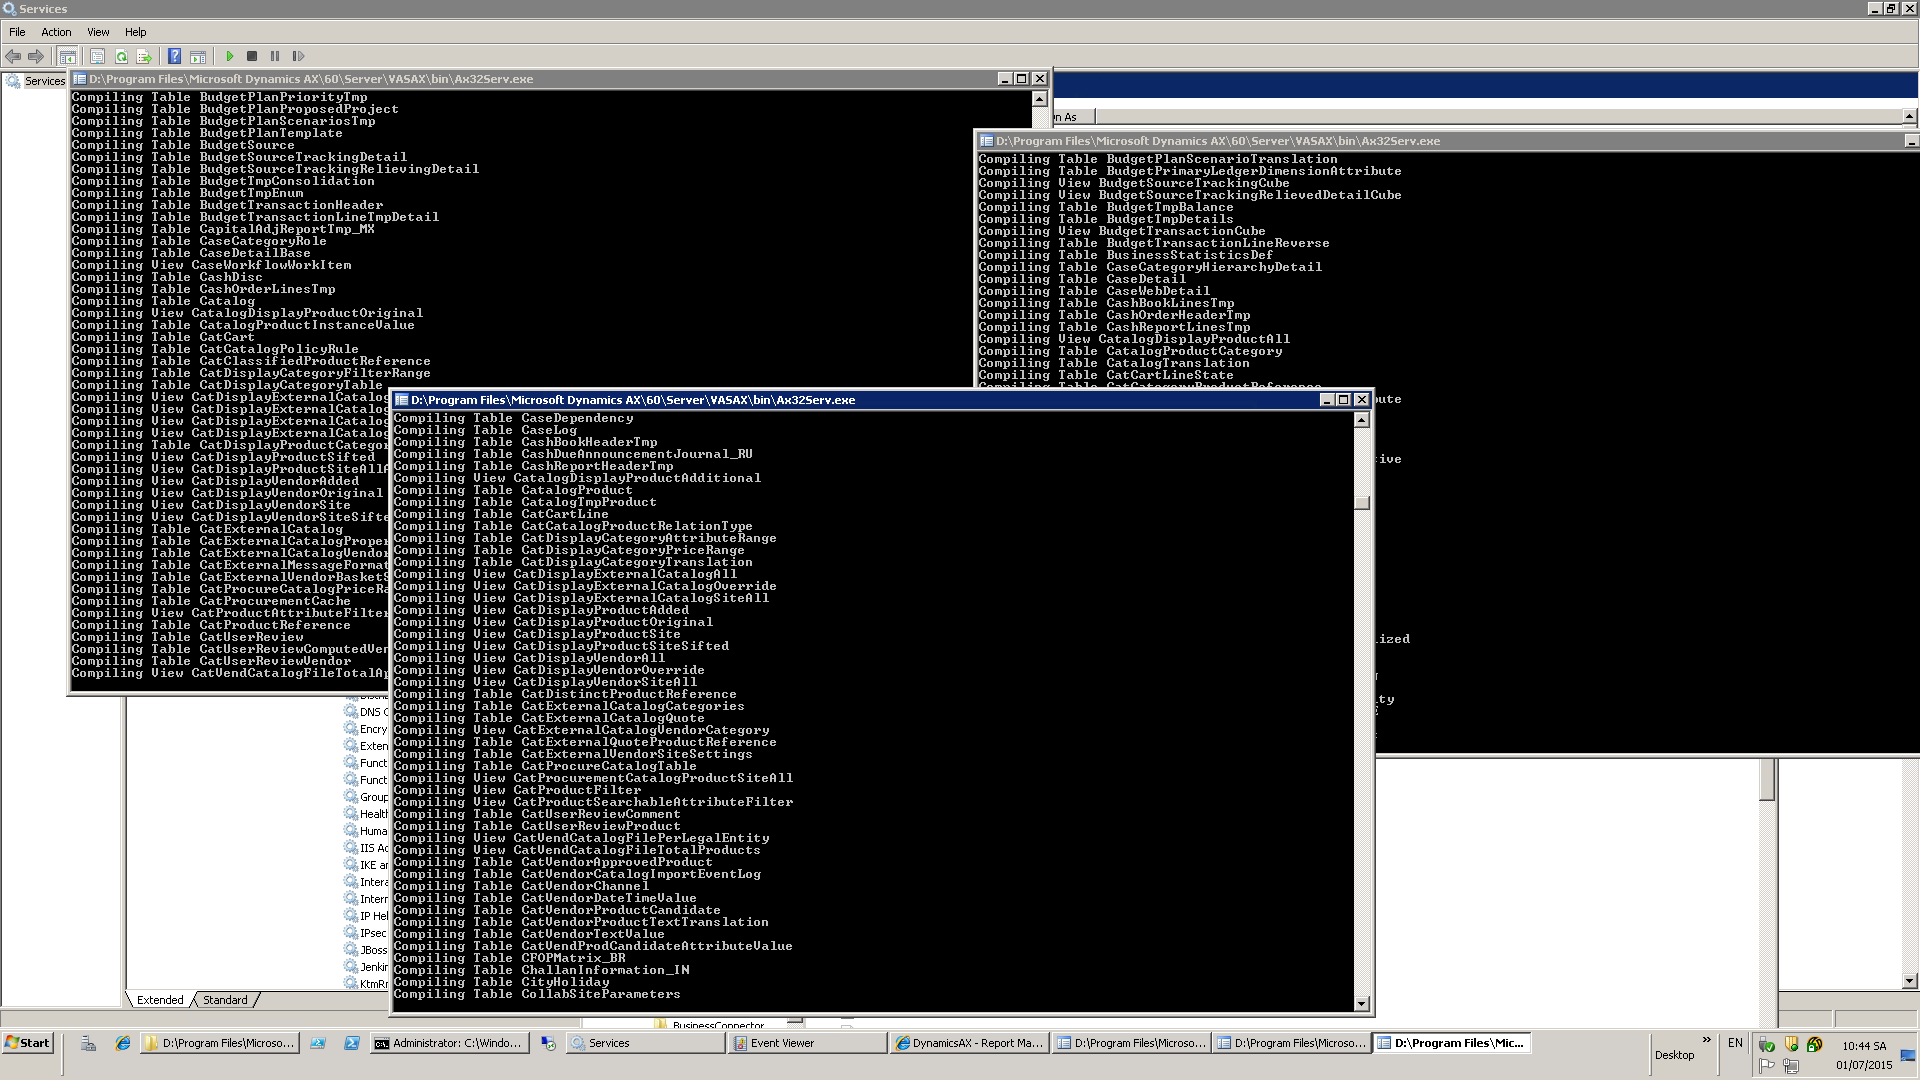The image size is (1920, 1080).
Task: Open the File menu in Services
Action: coord(17,32)
